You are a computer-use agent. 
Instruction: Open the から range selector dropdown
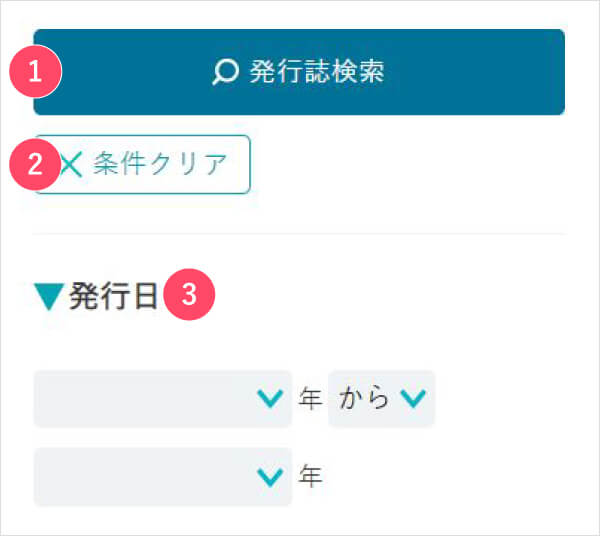pos(382,399)
